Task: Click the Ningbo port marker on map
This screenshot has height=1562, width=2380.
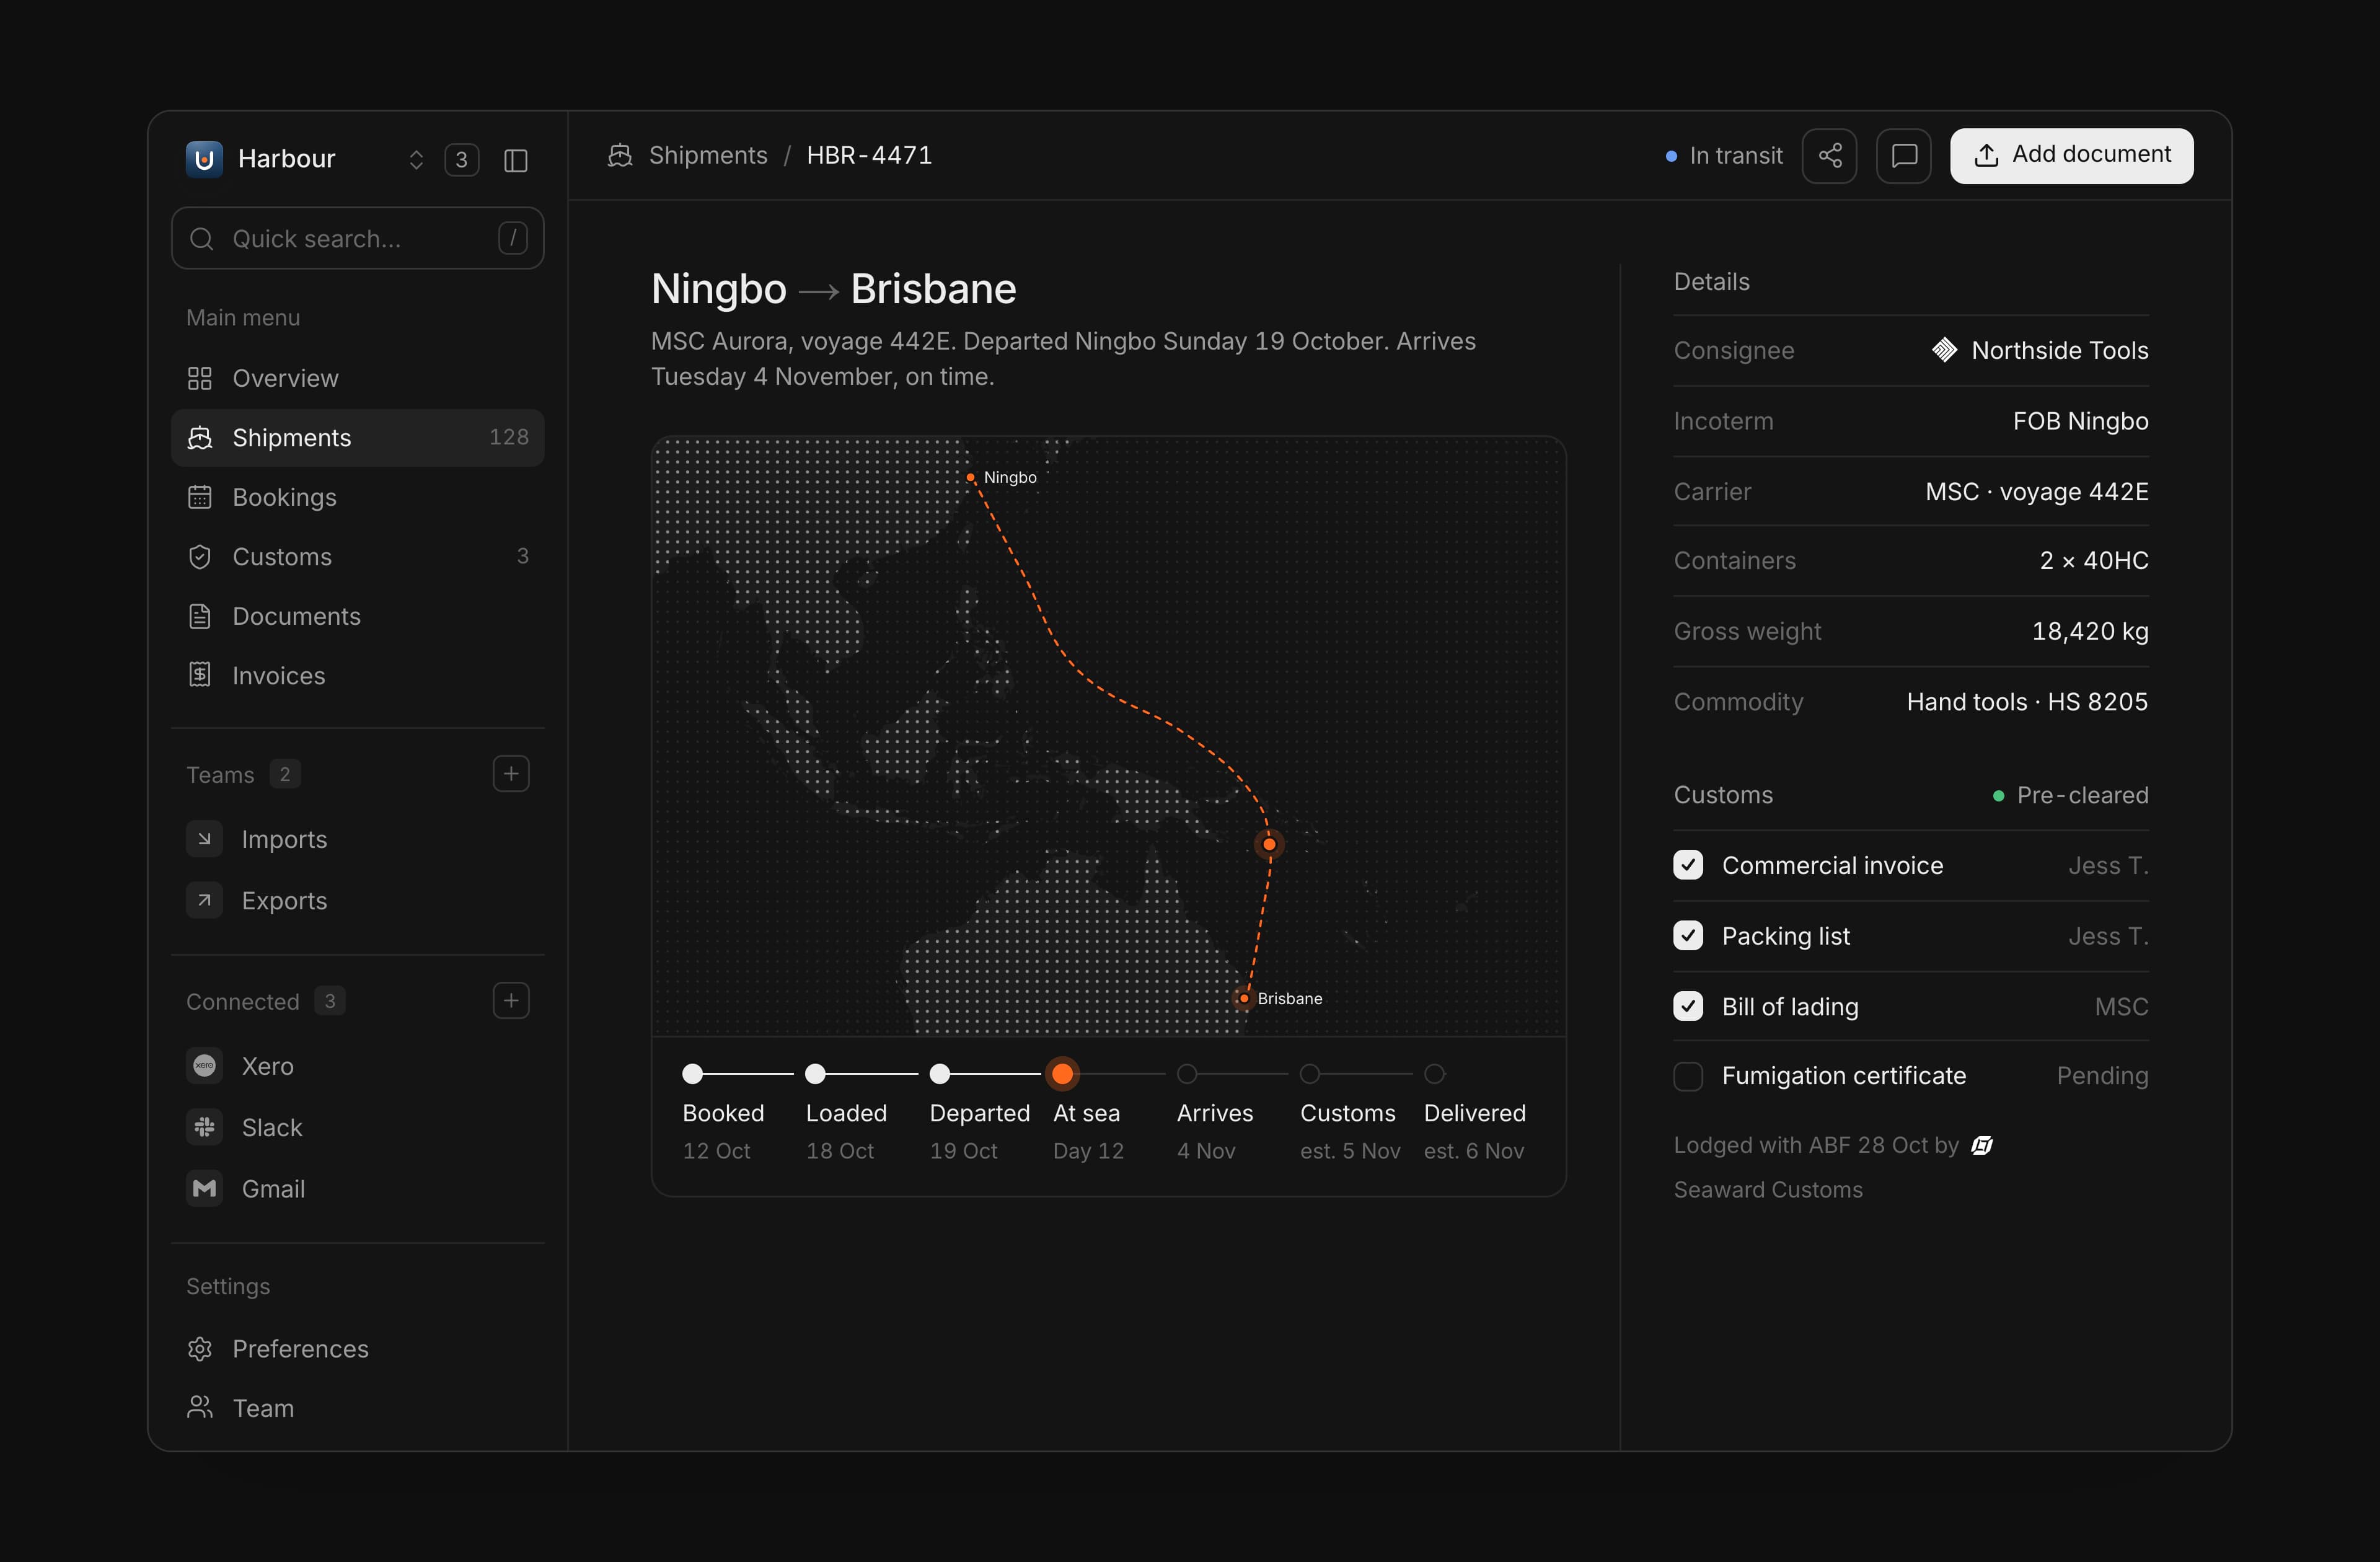Action: coord(970,477)
